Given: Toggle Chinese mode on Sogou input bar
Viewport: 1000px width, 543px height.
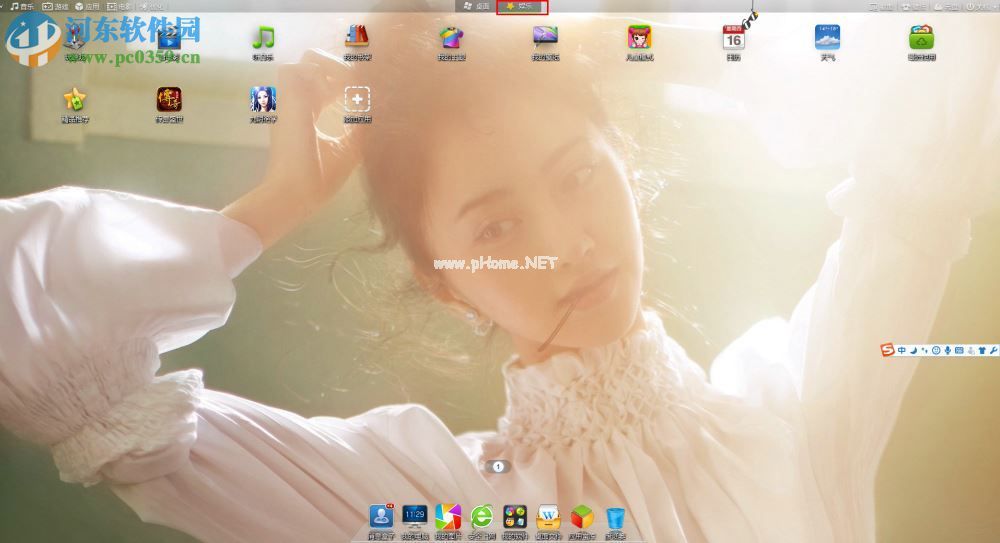Looking at the screenshot, I should click(x=901, y=350).
